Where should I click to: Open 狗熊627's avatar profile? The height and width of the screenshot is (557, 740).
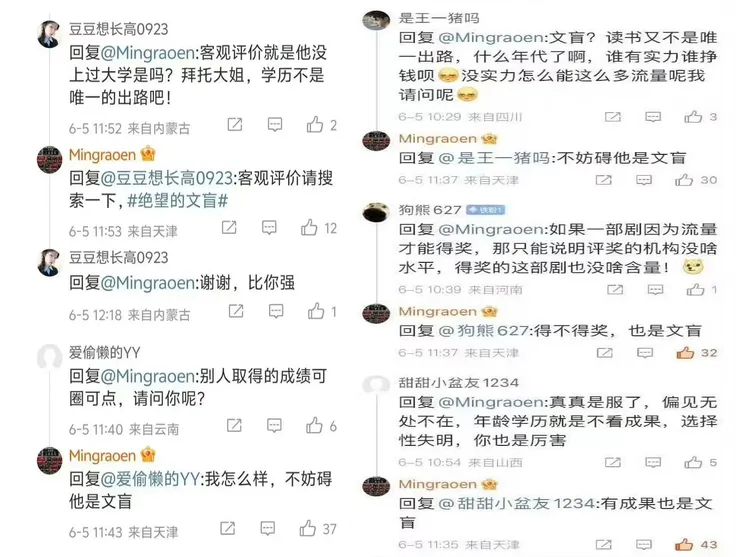click(x=376, y=212)
